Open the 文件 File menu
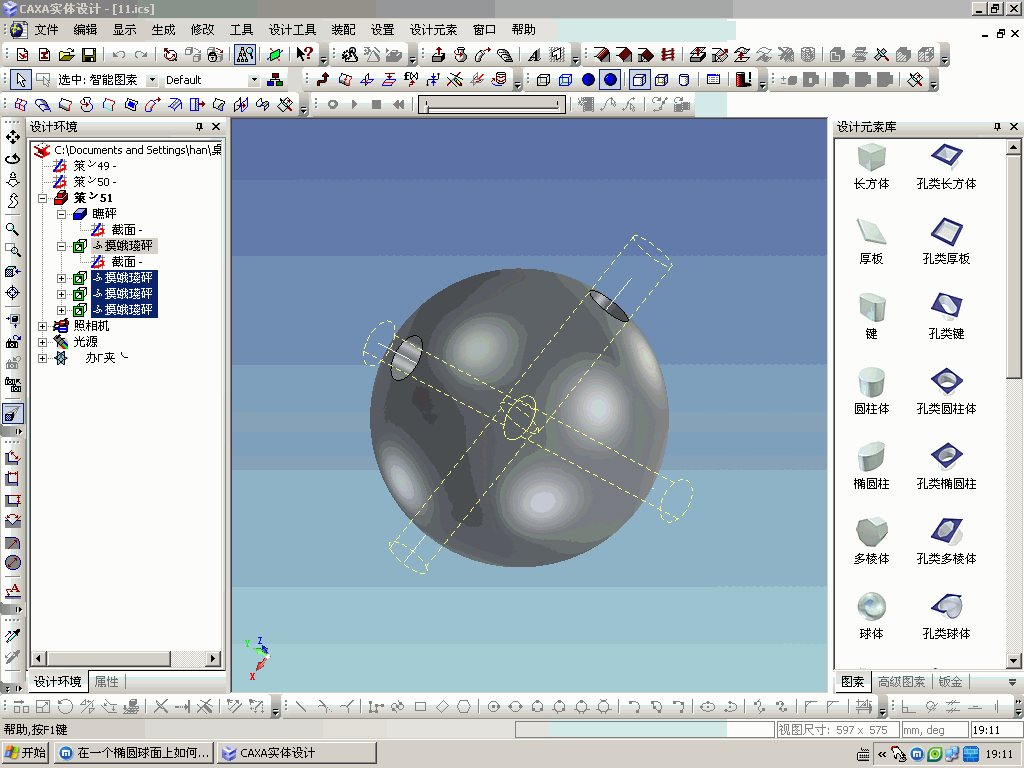The height and width of the screenshot is (768, 1024). pyautogui.click(x=46, y=30)
